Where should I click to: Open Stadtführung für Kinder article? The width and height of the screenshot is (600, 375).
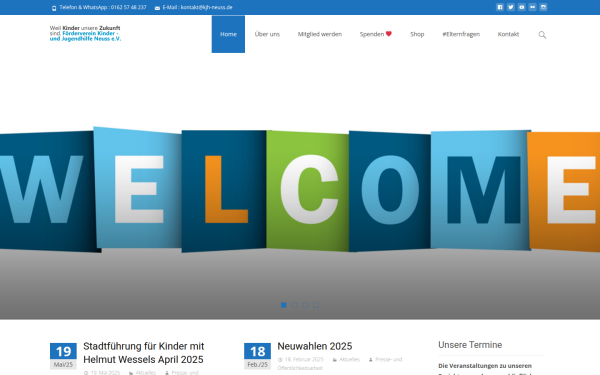143,353
